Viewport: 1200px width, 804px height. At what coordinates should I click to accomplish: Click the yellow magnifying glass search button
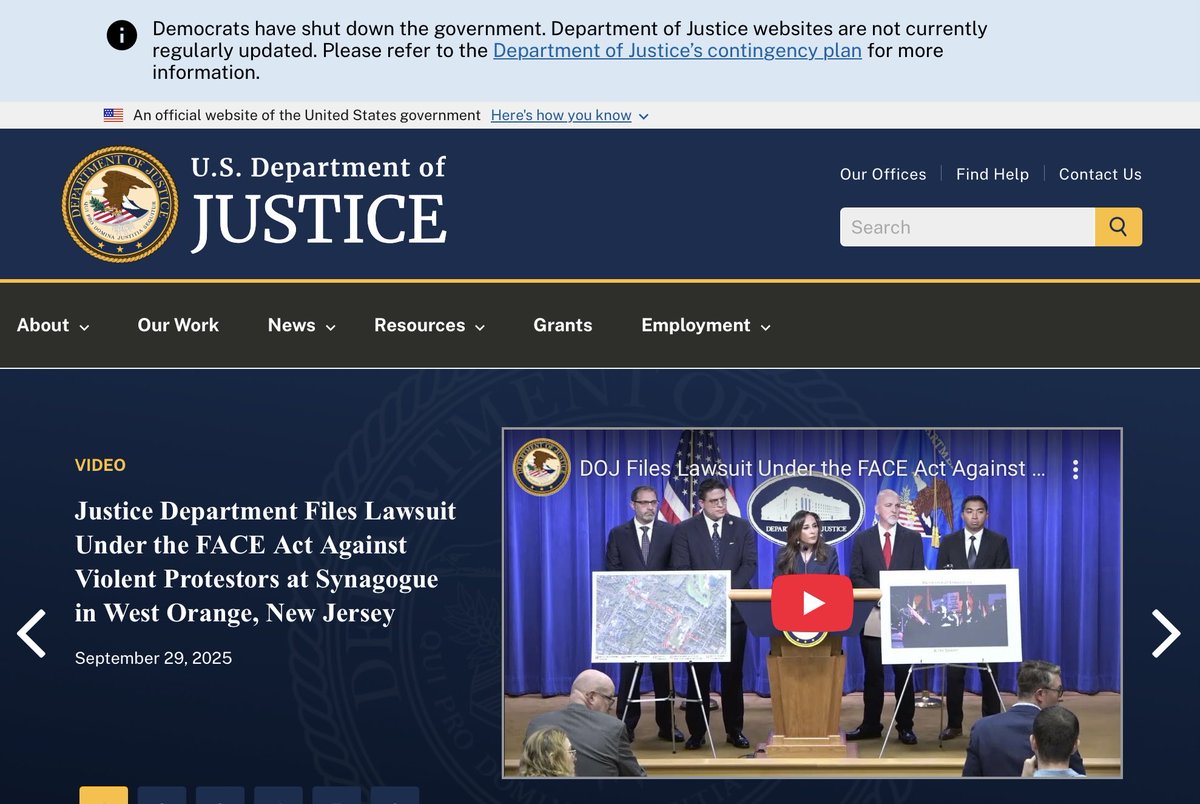pos(1118,227)
